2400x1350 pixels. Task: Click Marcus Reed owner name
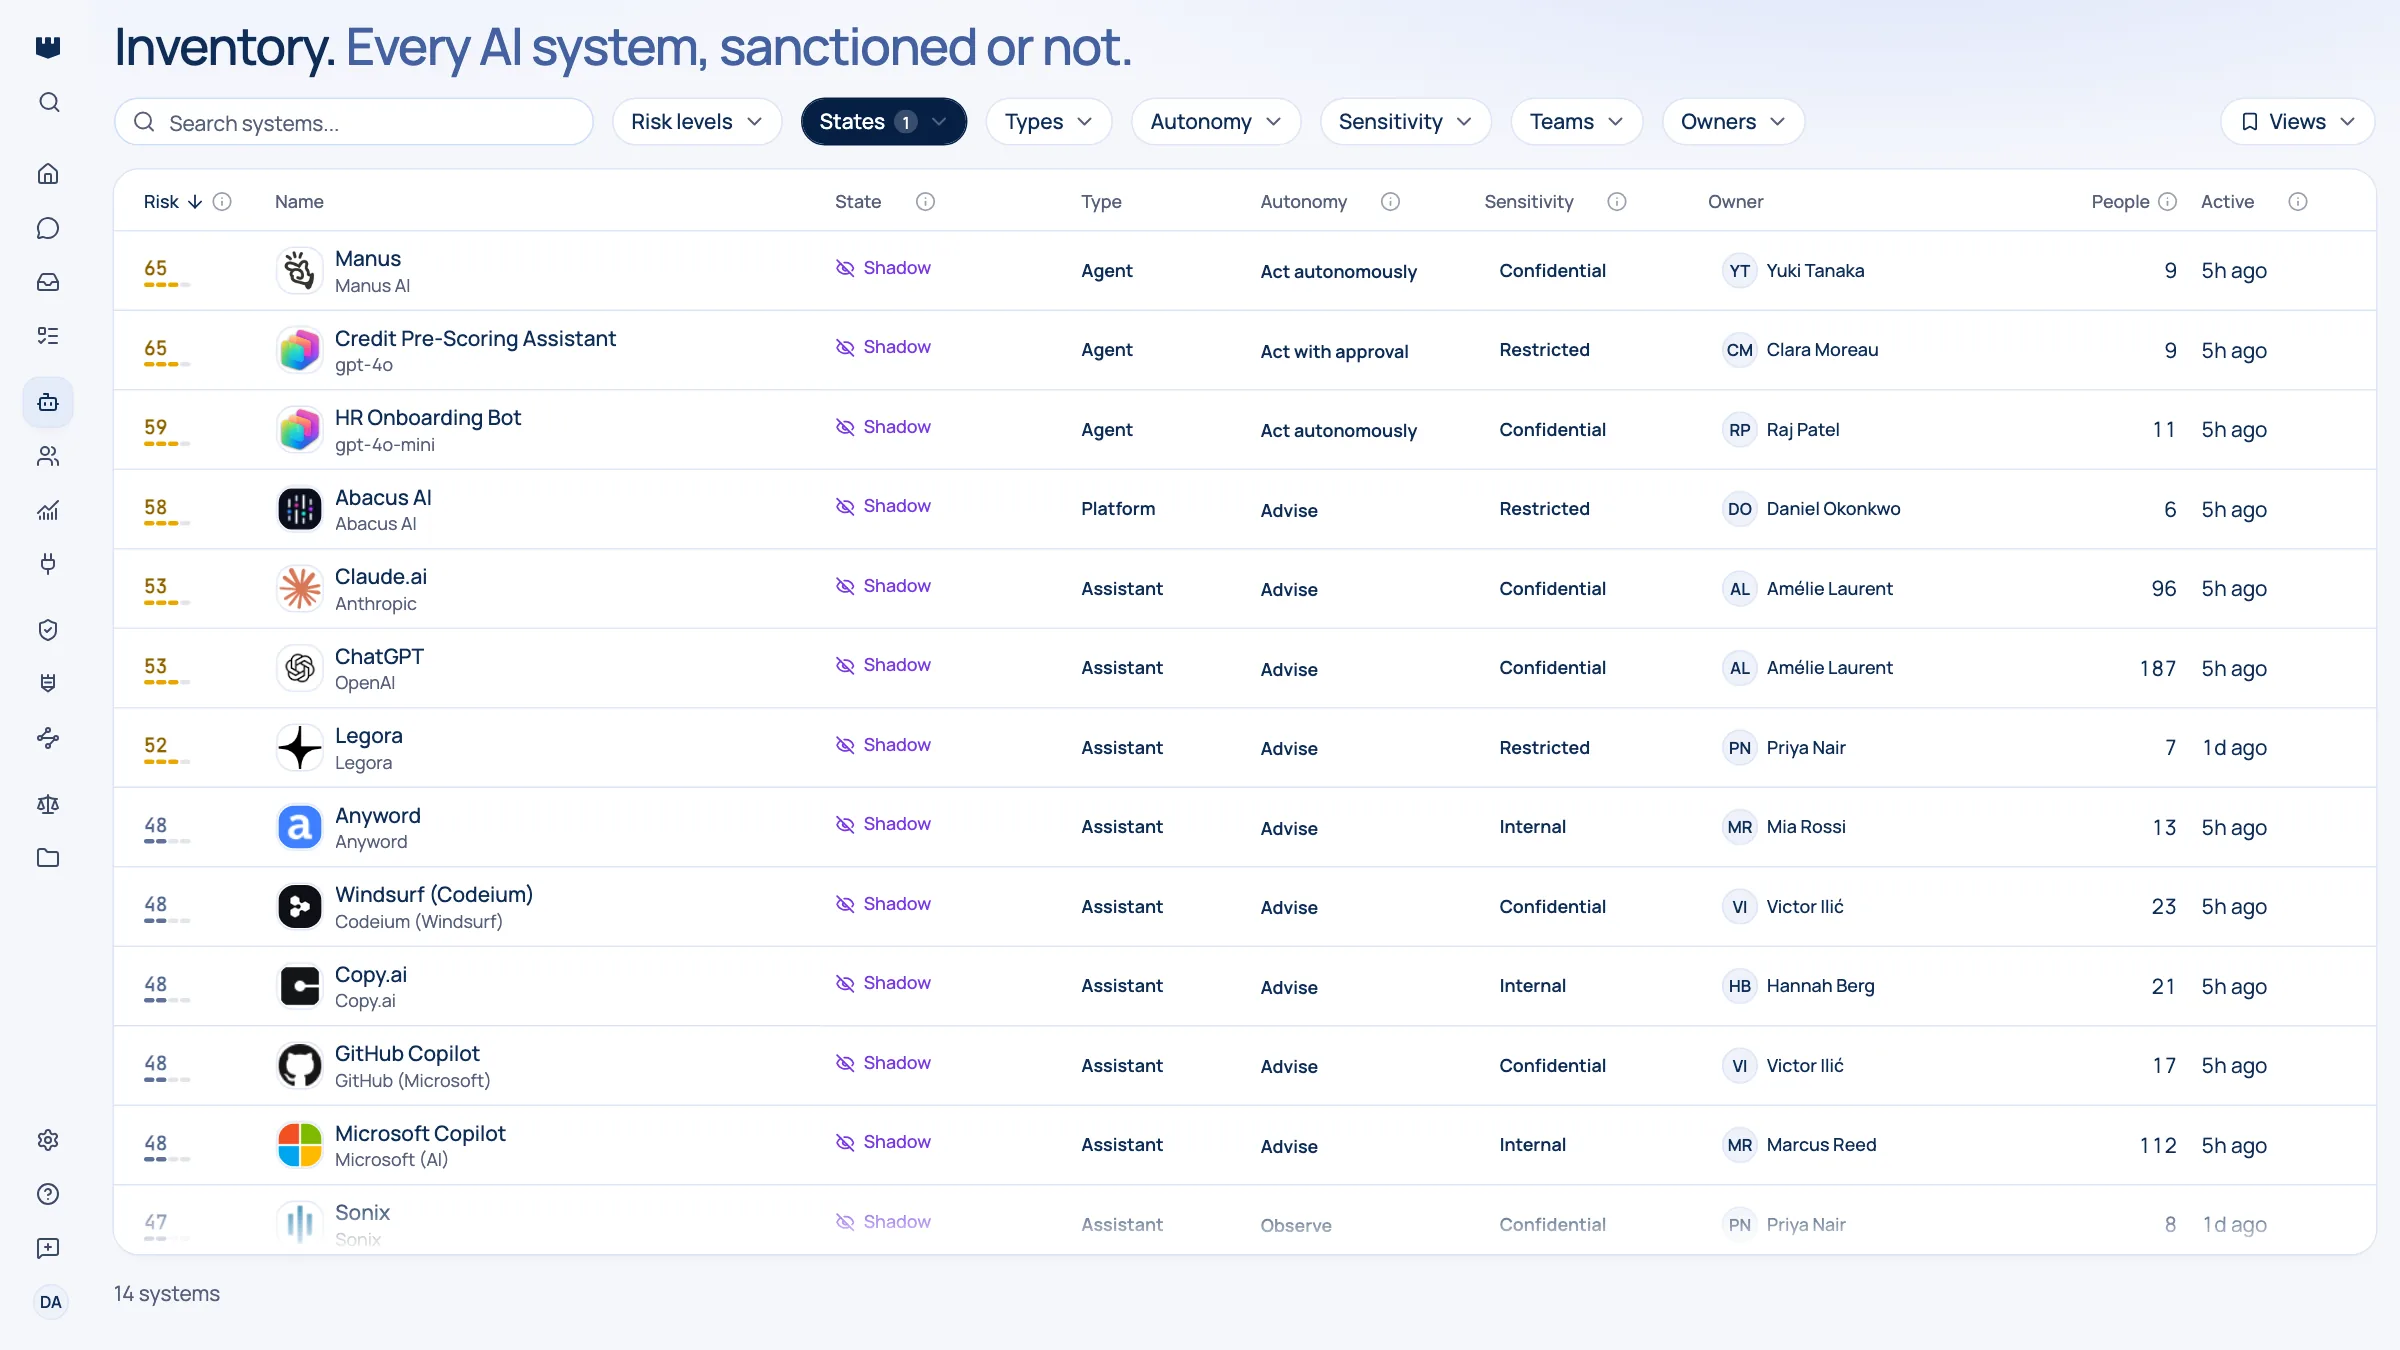(x=1821, y=1145)
